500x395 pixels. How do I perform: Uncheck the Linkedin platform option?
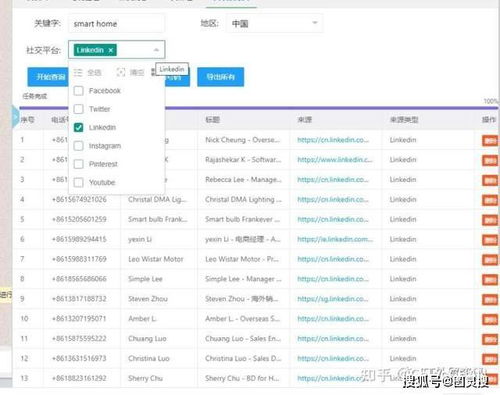[79, 127]
